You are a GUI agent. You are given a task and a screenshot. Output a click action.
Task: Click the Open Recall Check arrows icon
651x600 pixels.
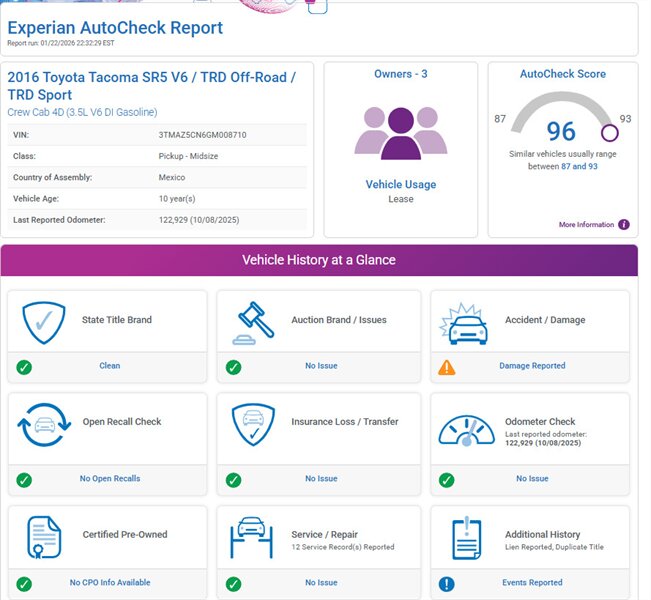[44, 424]
